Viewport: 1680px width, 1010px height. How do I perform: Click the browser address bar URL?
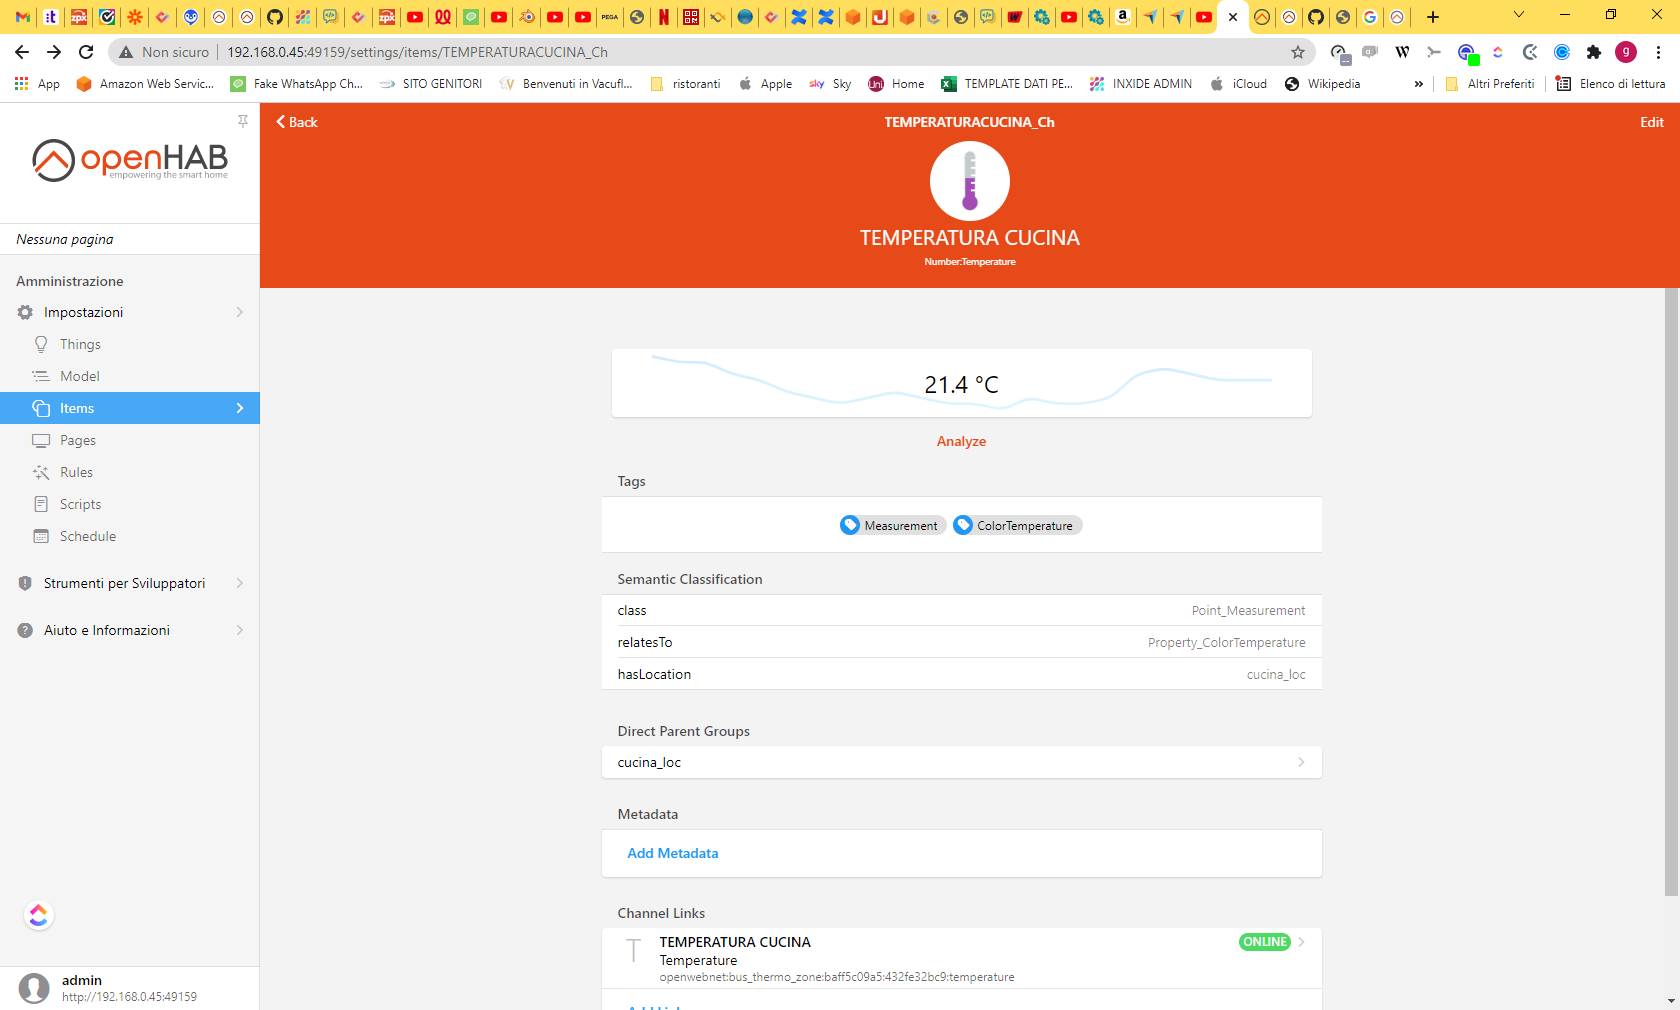418,52
